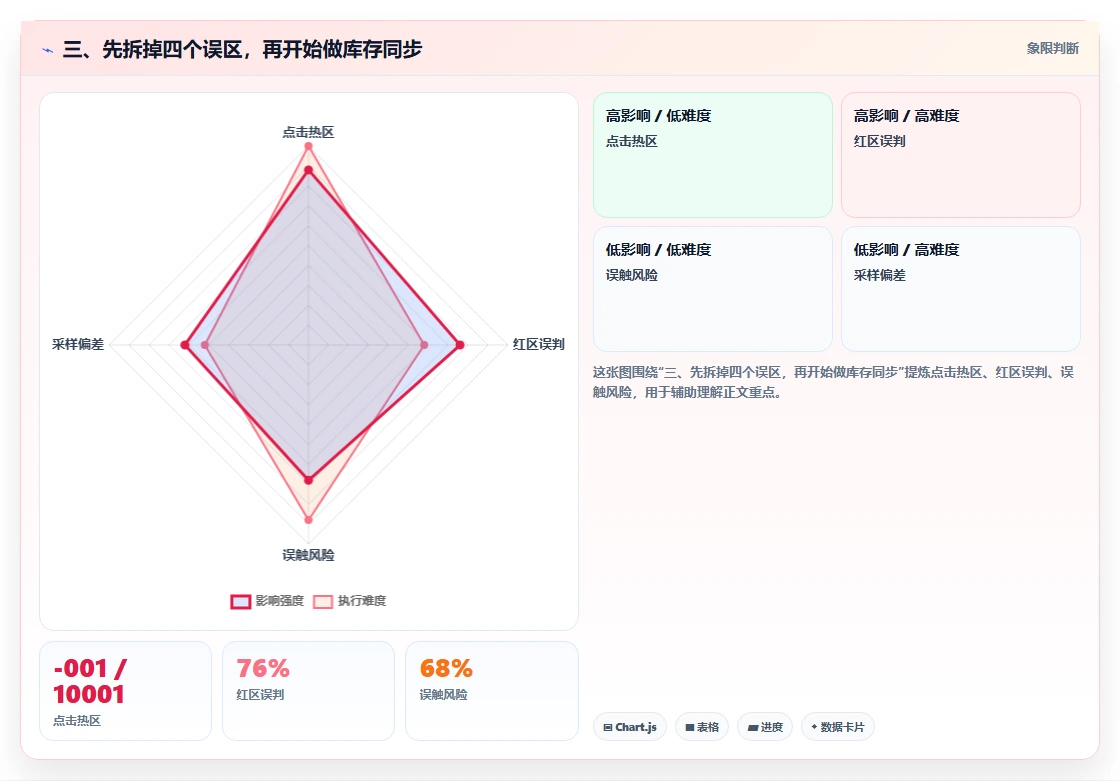The height and width of the screenshot is (781, 1120).
Task: Click the dark red data point on 误触风险 axis
Action: pos(309,480)
